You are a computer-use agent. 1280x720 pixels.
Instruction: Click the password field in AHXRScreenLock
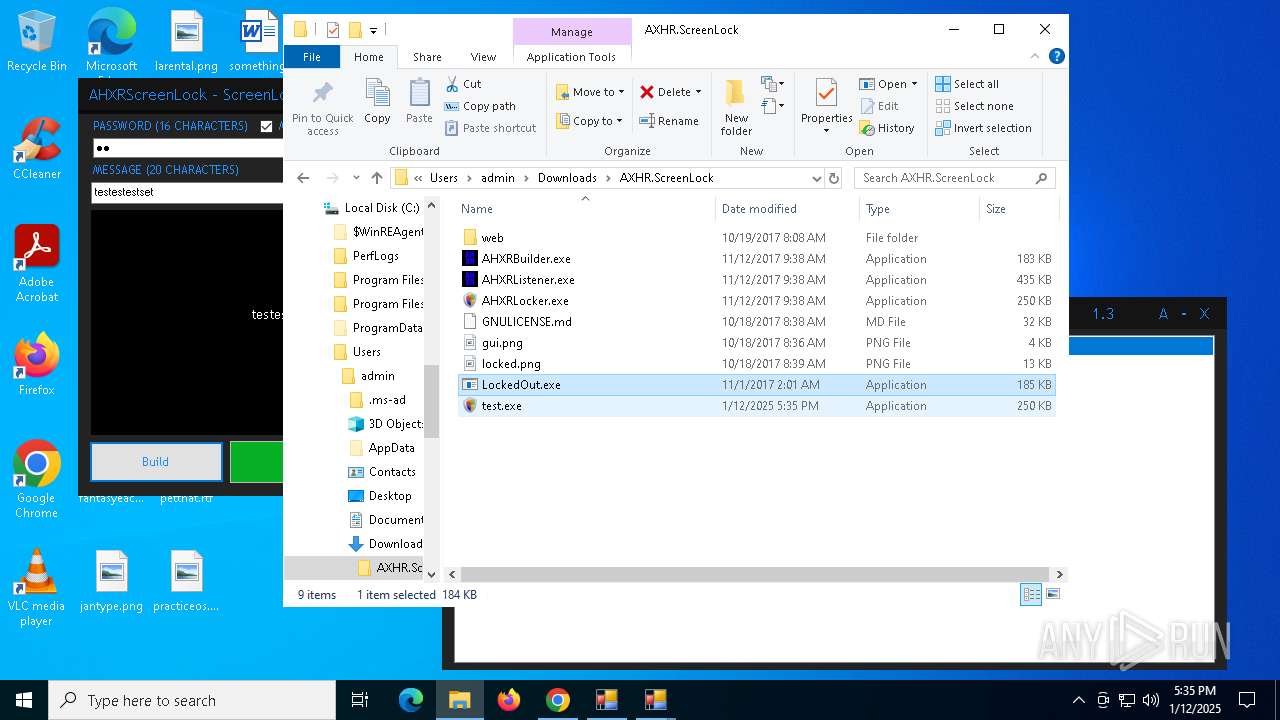pos(187,148)
